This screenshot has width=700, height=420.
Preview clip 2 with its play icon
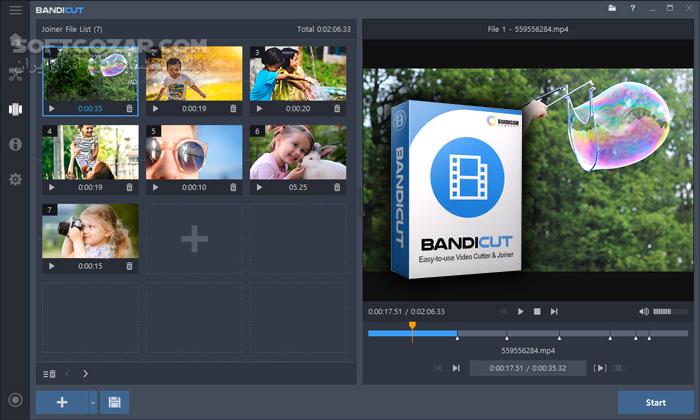(155, 108)
